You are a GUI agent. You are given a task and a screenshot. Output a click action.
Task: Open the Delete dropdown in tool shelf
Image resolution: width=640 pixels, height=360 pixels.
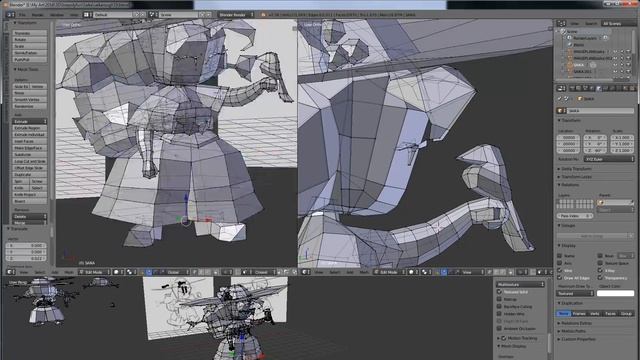point(30,216)
